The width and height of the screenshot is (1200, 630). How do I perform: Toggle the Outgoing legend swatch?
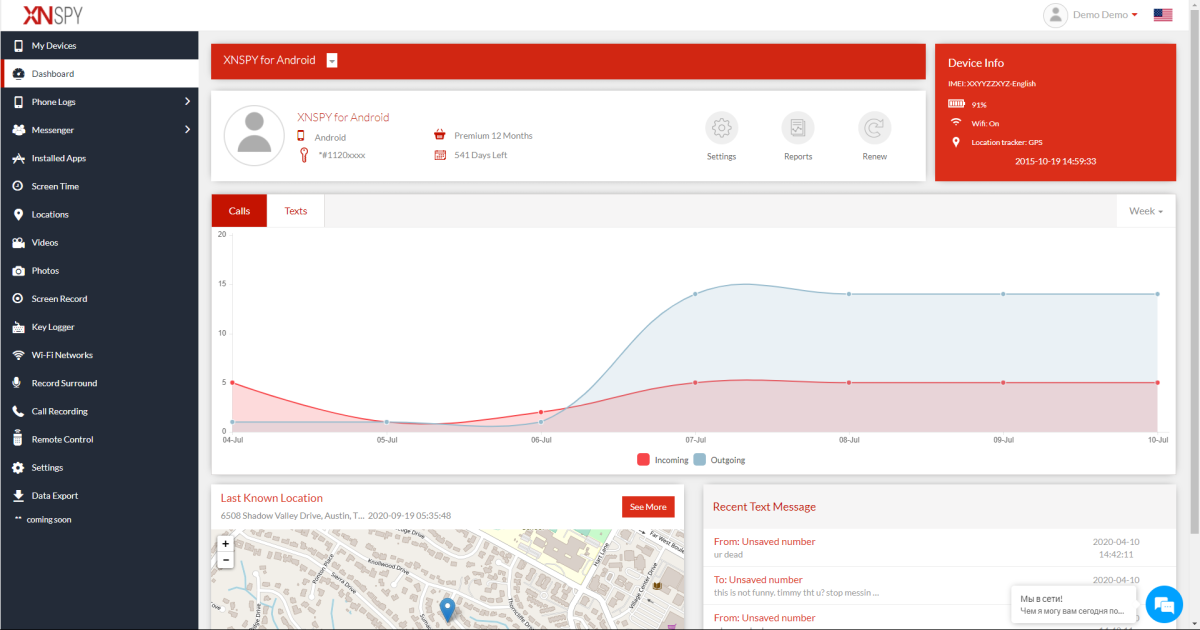700,460
